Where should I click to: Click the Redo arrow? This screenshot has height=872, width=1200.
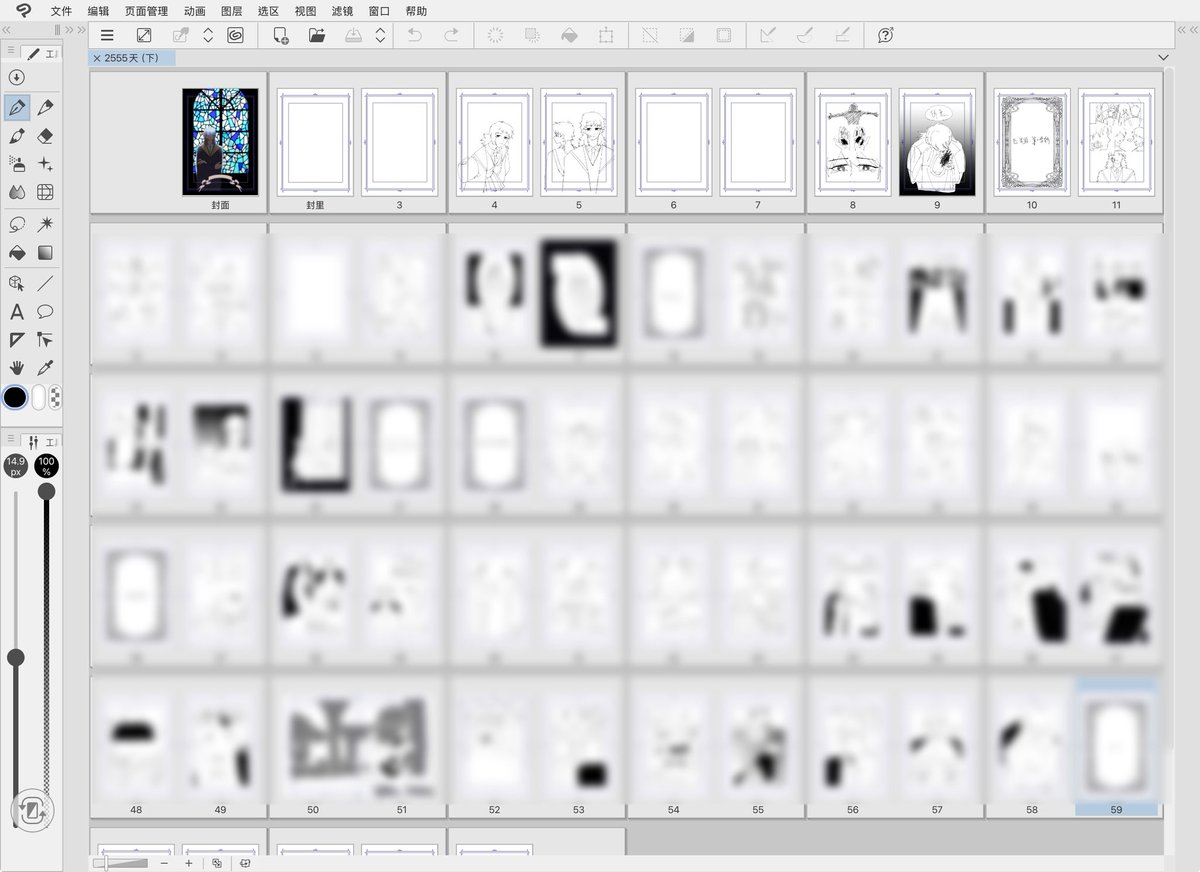coord(451,35)
